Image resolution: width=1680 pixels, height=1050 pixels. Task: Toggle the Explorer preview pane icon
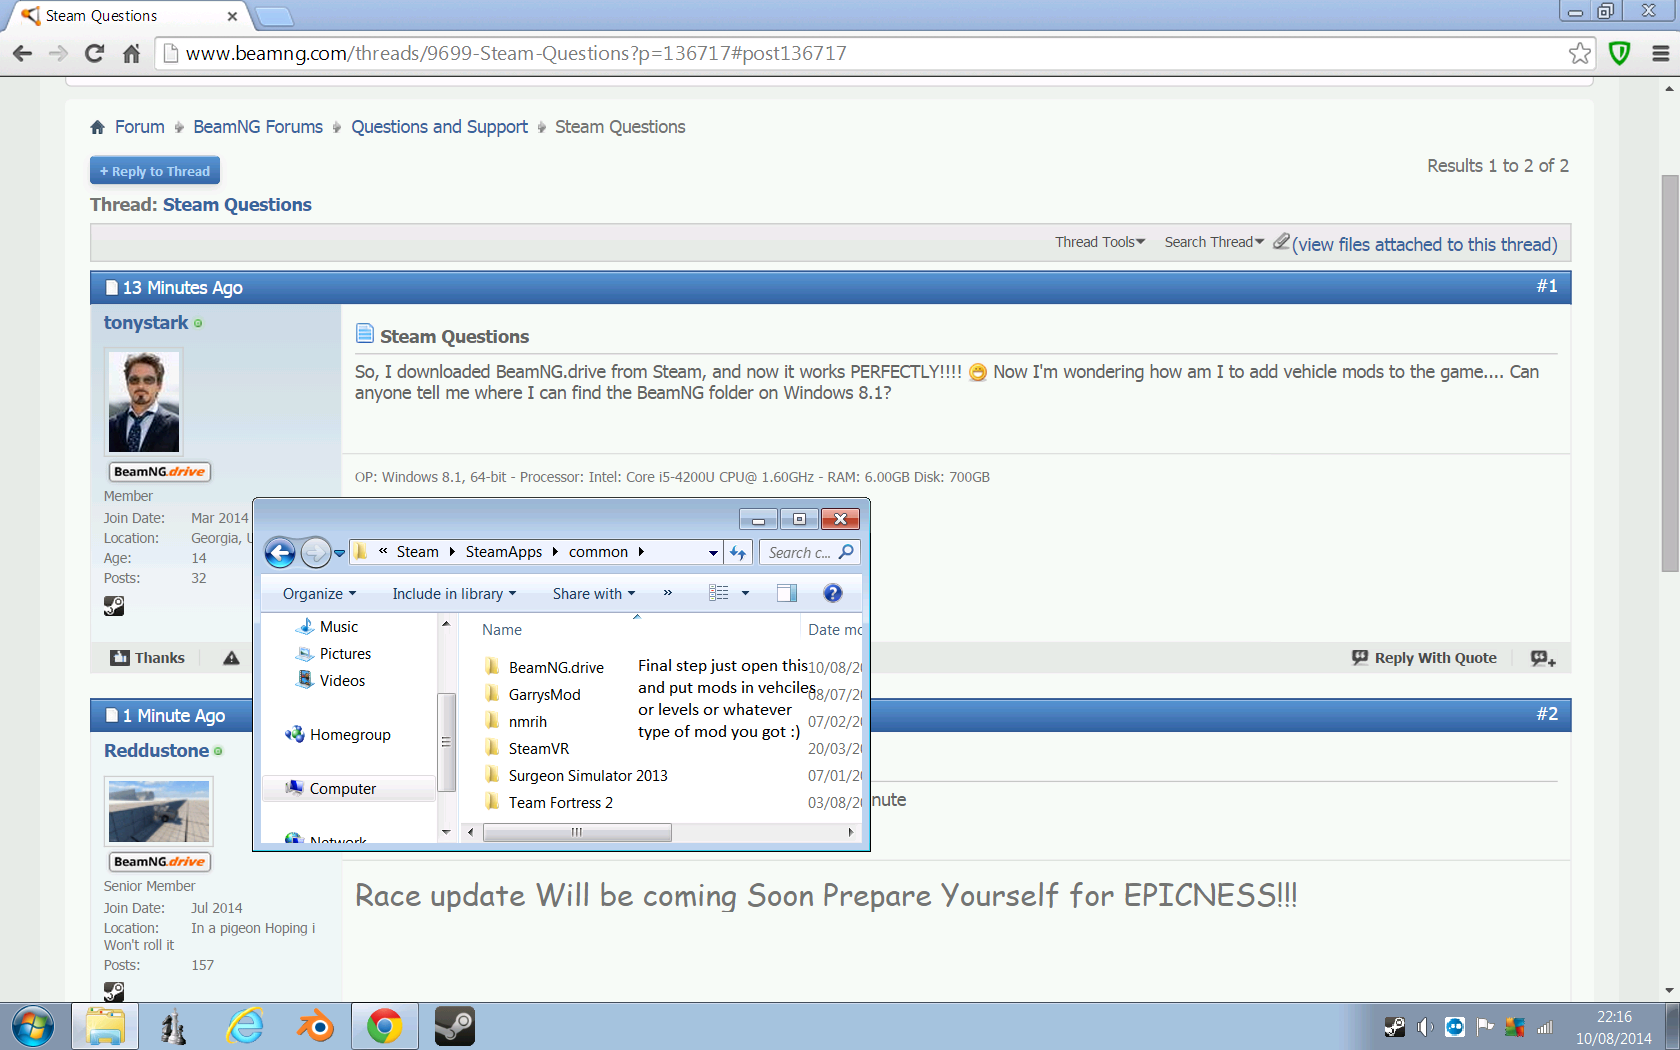click(x=787, y=593)
